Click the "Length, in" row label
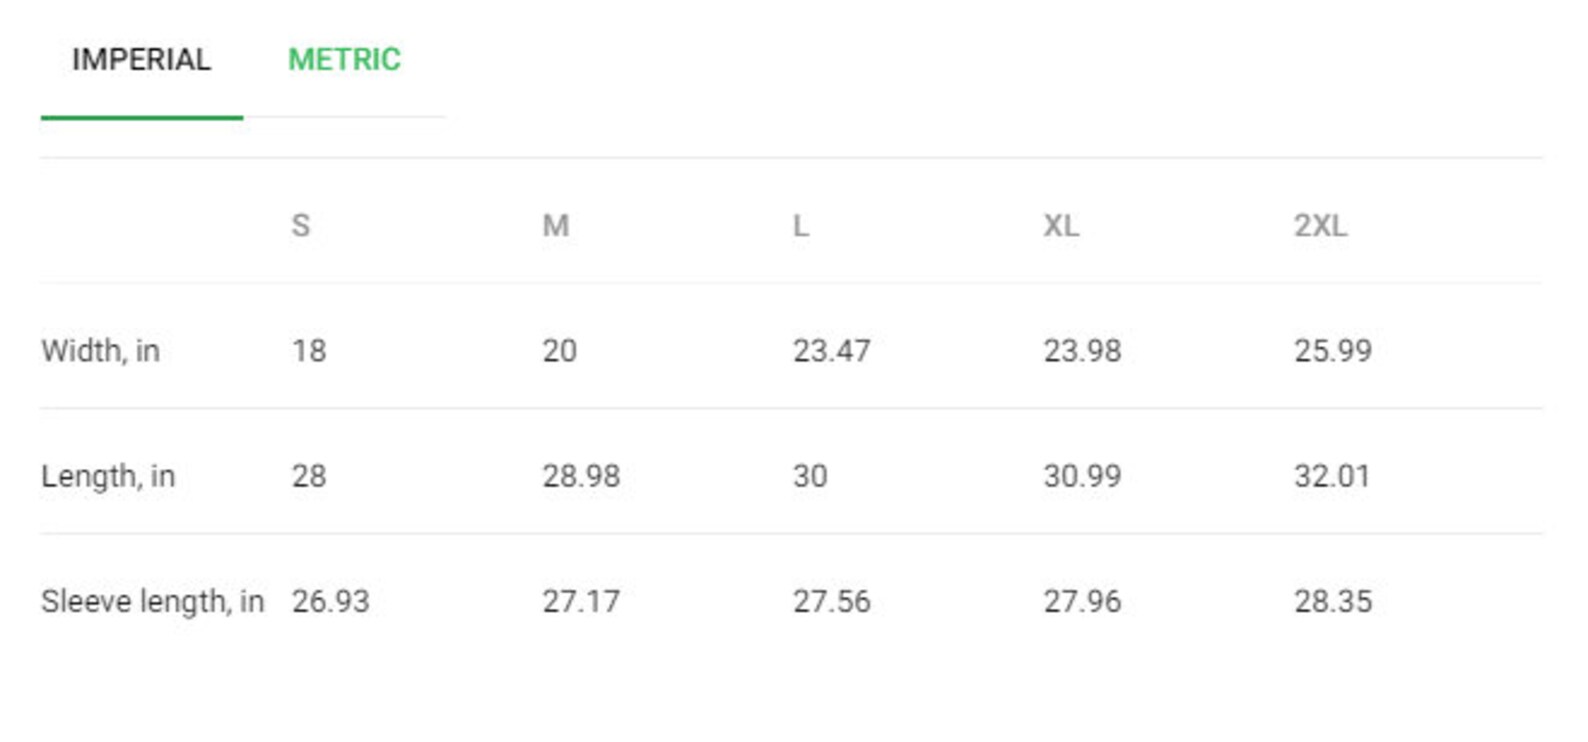Screen dimensions: 1588x742 pos(108,476)
